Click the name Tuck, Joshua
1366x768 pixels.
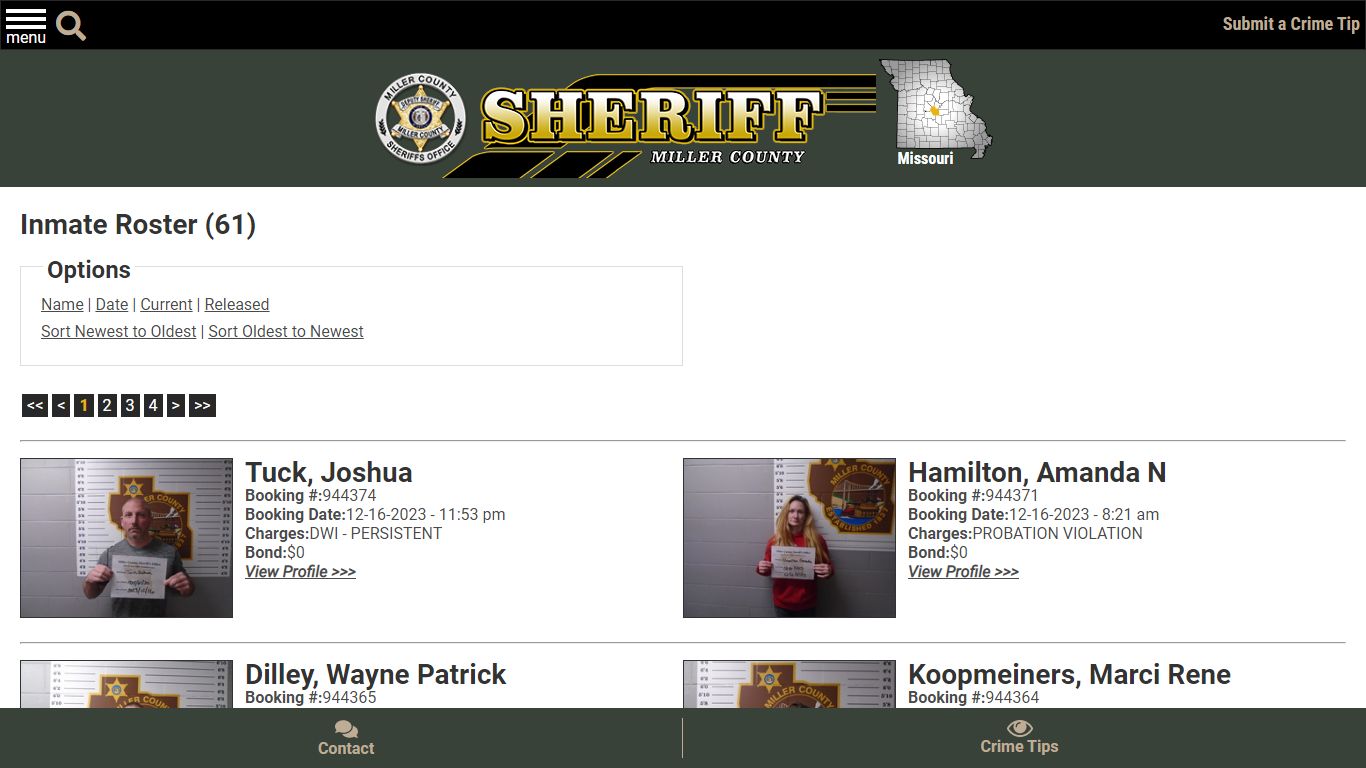329,472
